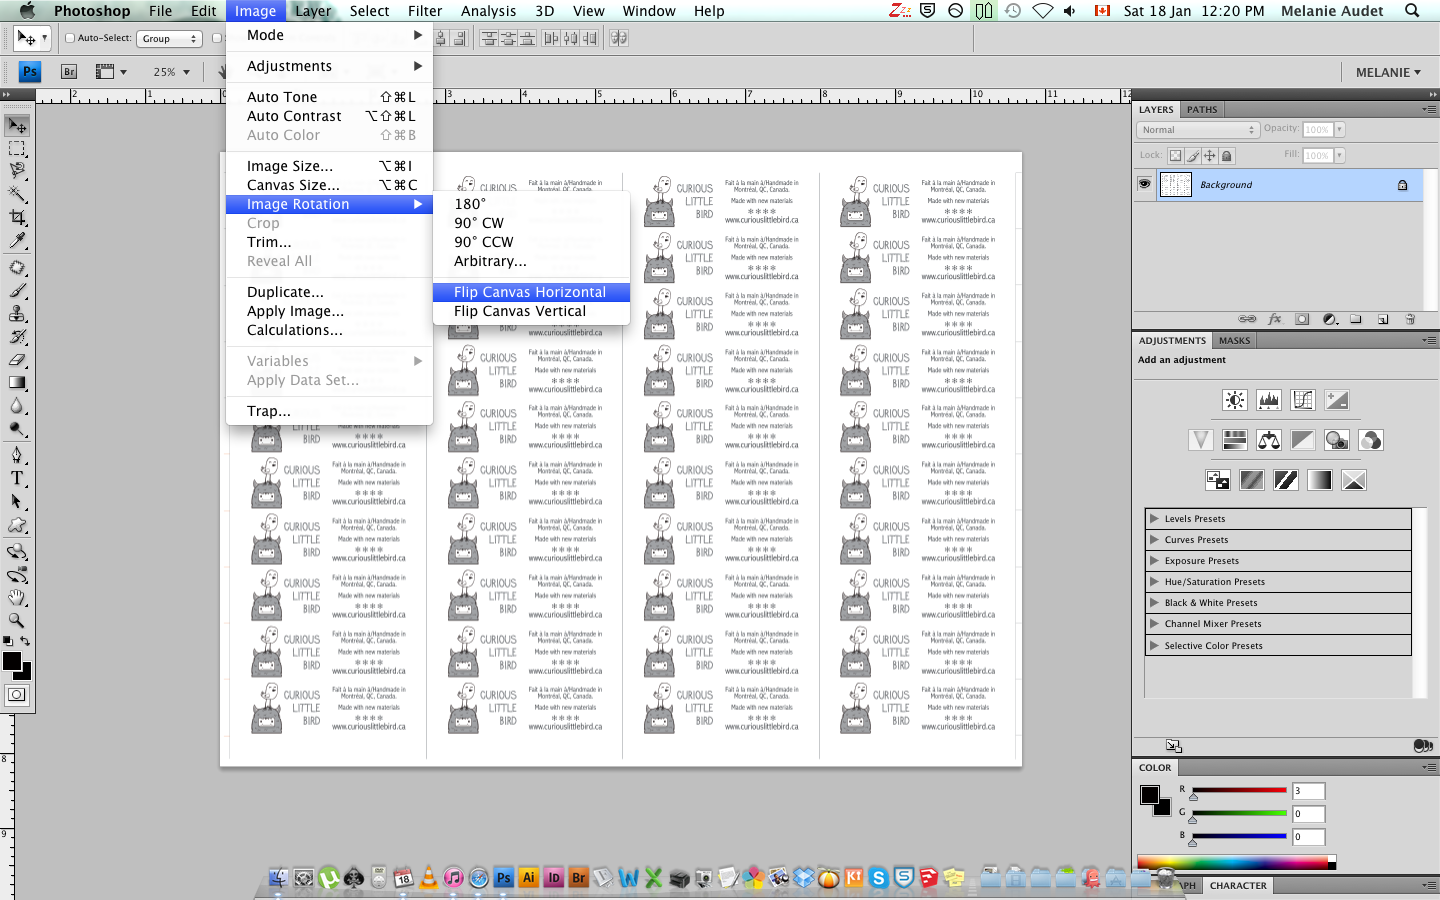
Task: Select the Zoom tool in the toolbox
Action: 17,620
